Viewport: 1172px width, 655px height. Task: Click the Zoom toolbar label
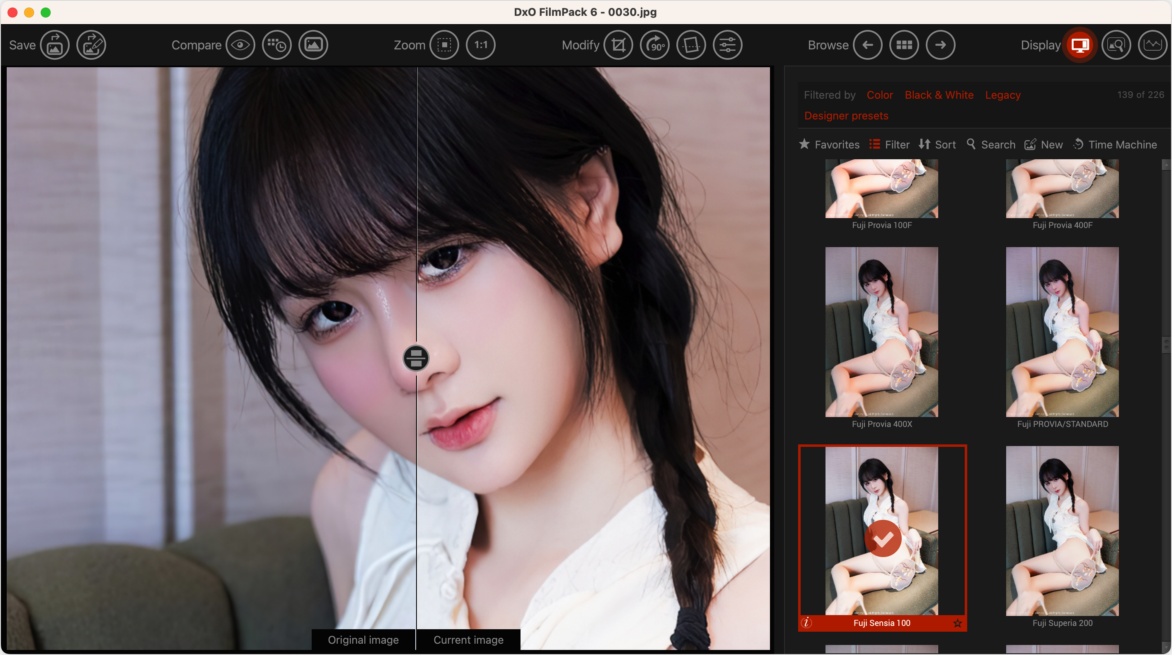(410, 45)
